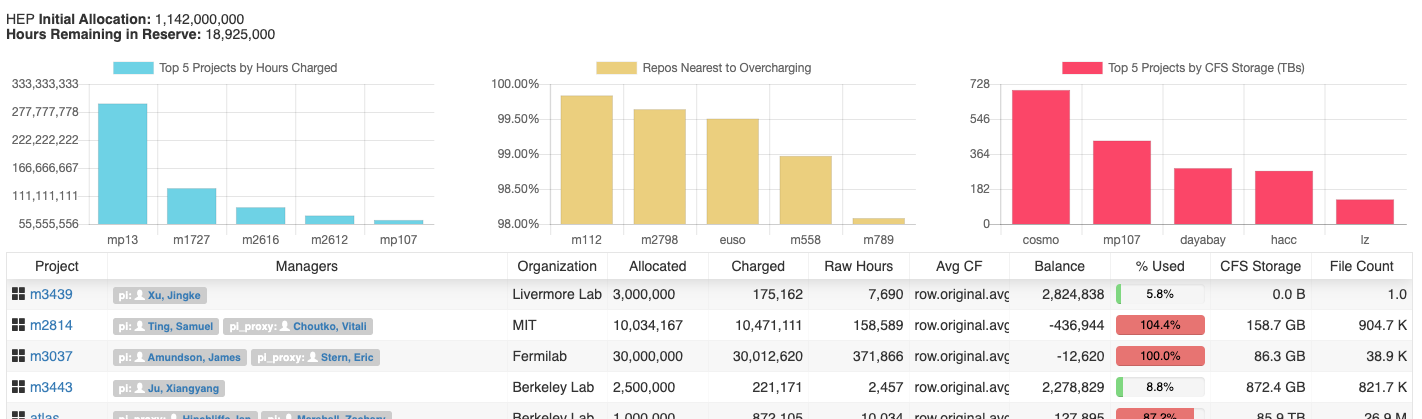Sort the table by the Project column

point(57,266)
